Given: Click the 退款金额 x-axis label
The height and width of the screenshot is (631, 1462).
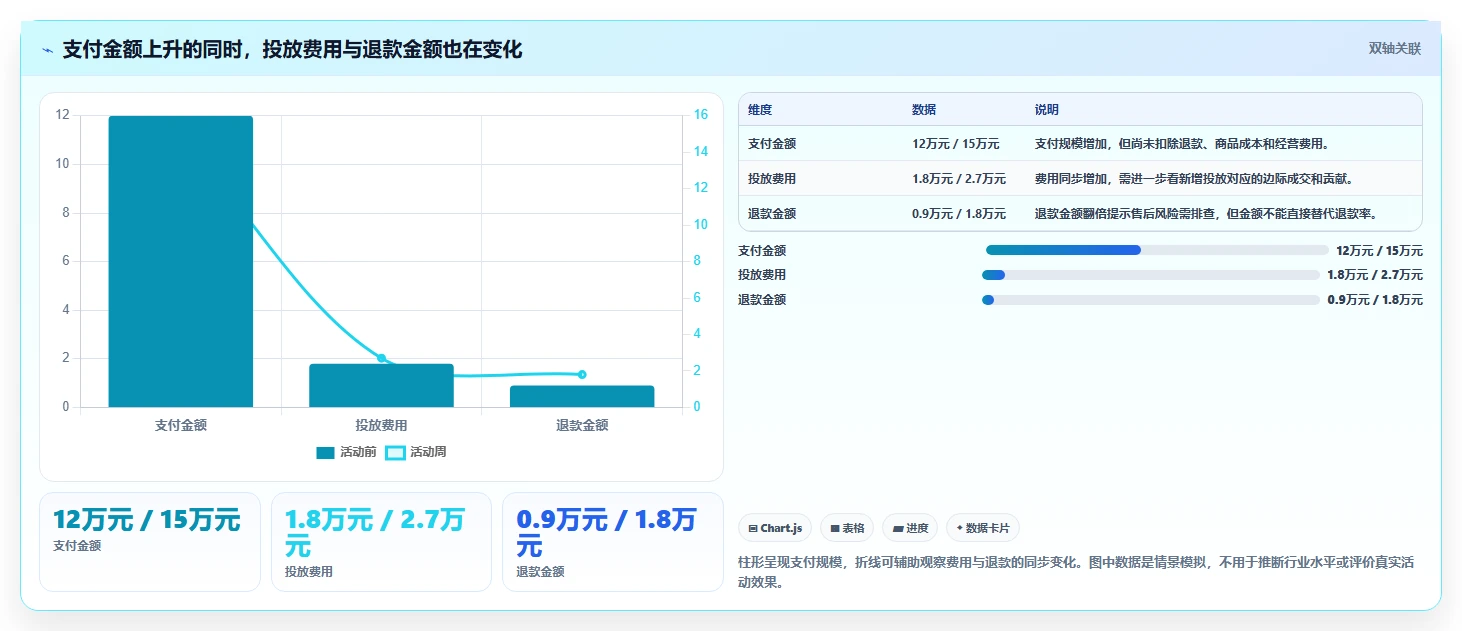Looking at the screenshot, I should 582,425.
